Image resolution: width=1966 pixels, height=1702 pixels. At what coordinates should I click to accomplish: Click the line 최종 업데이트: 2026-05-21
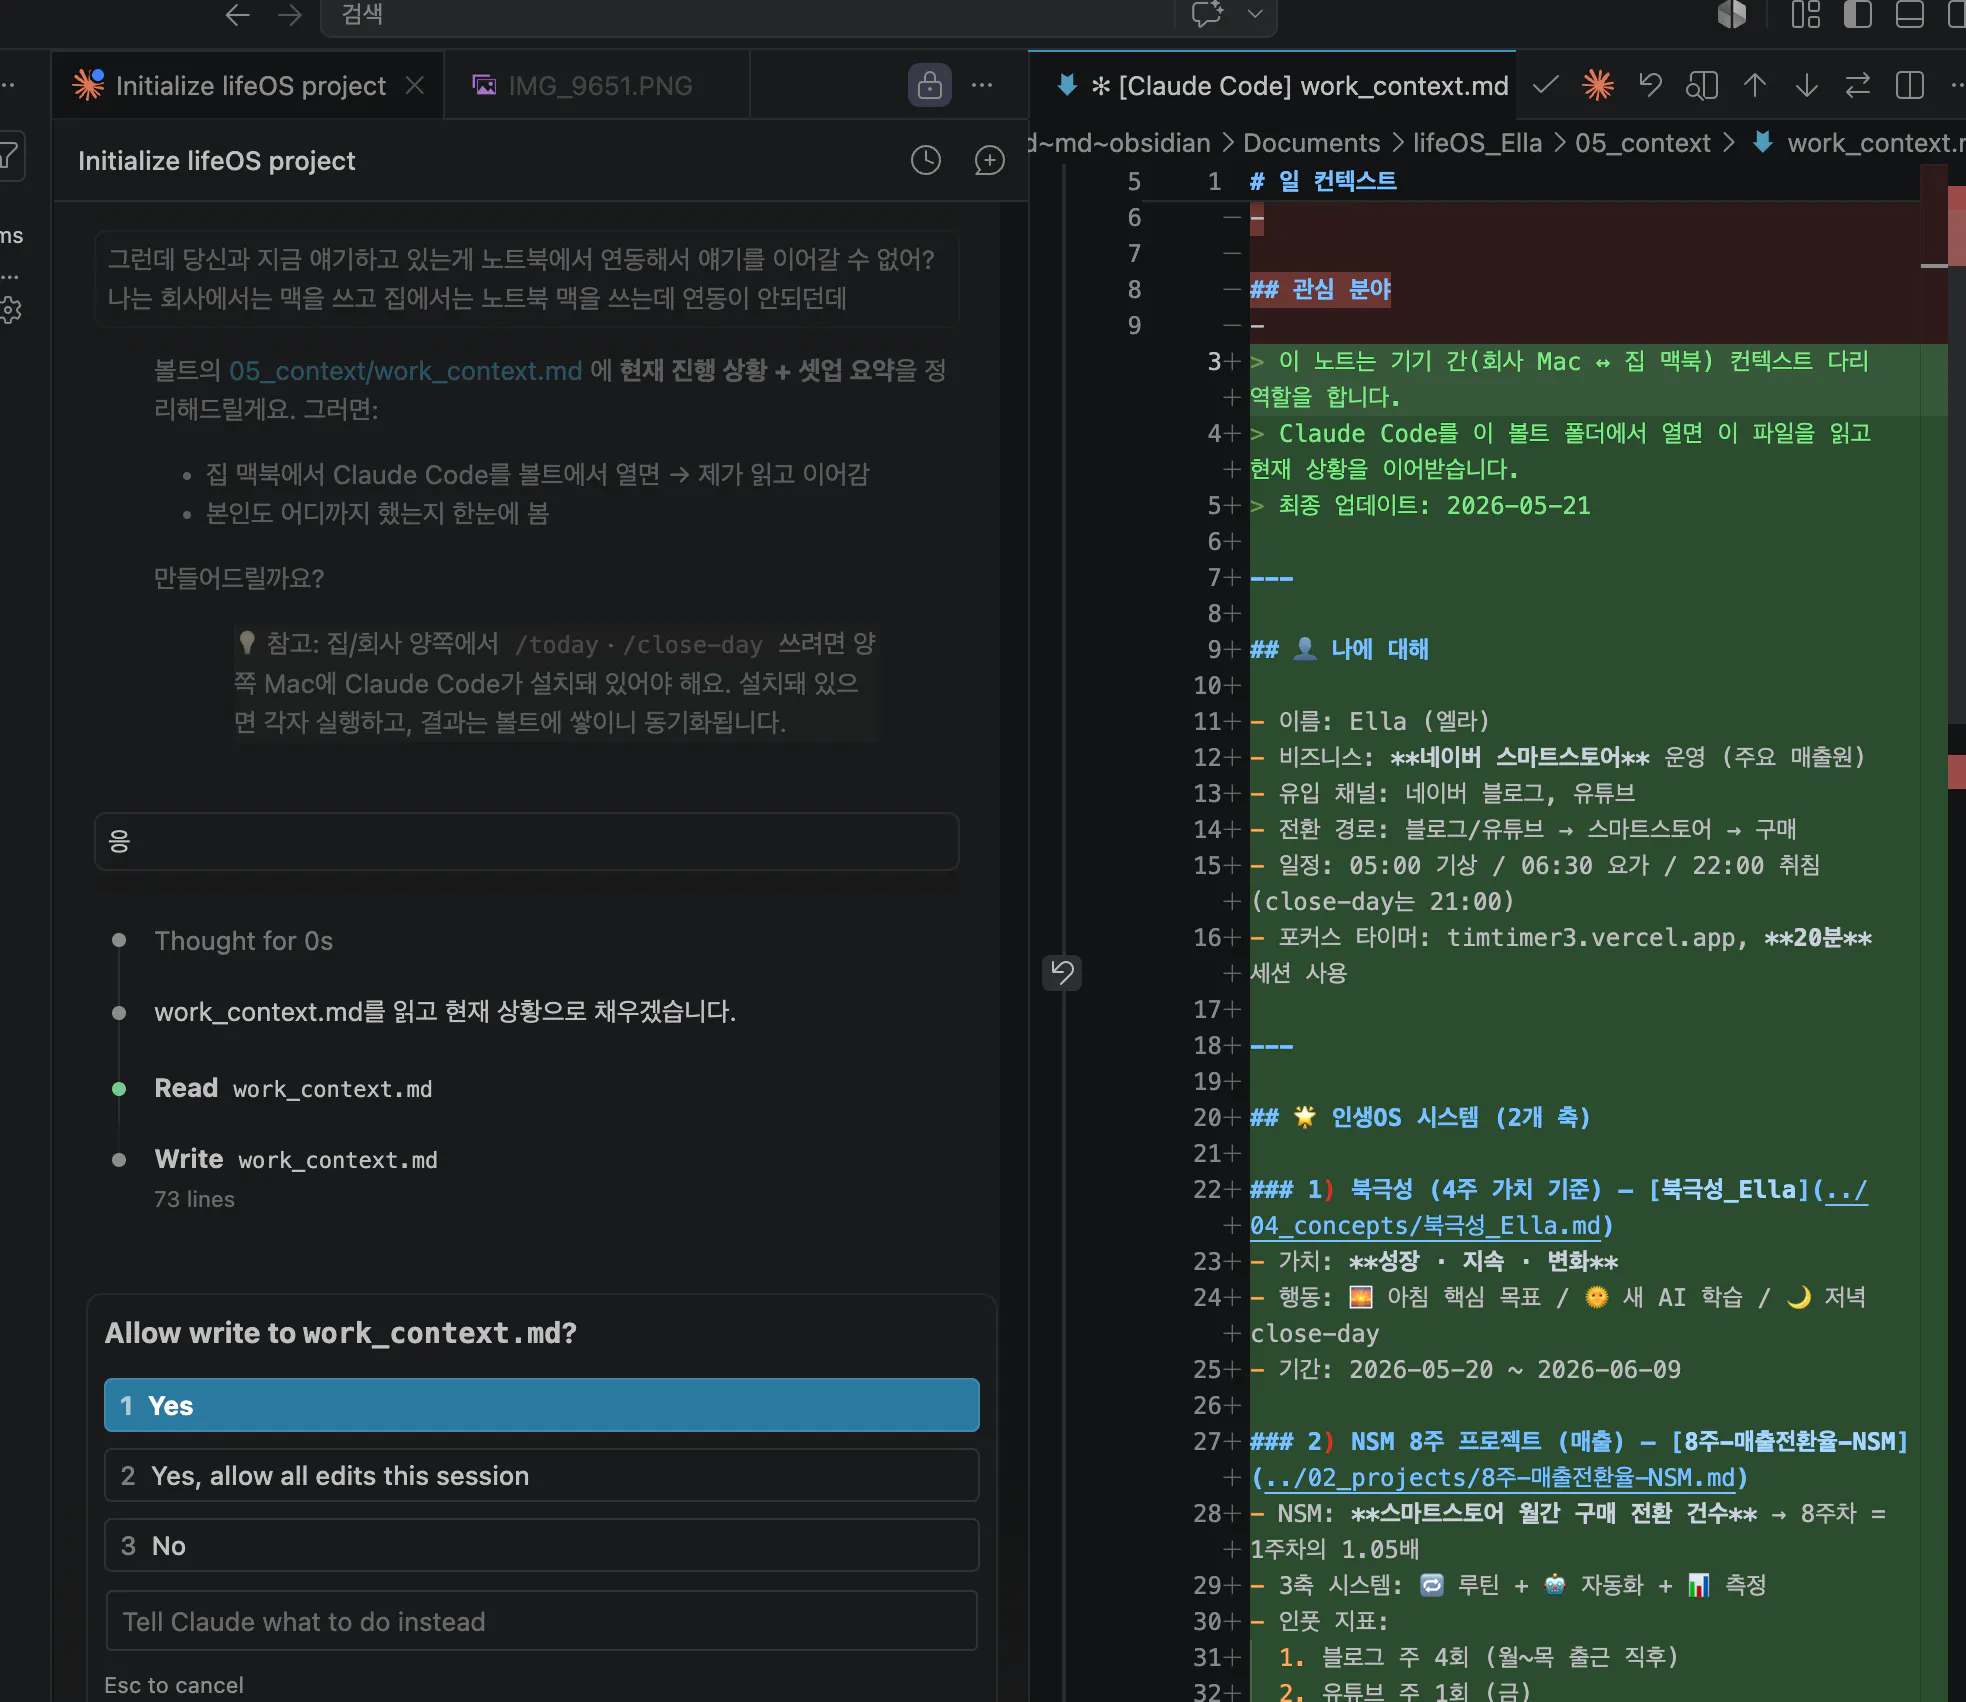click(x=1434, y=505)
